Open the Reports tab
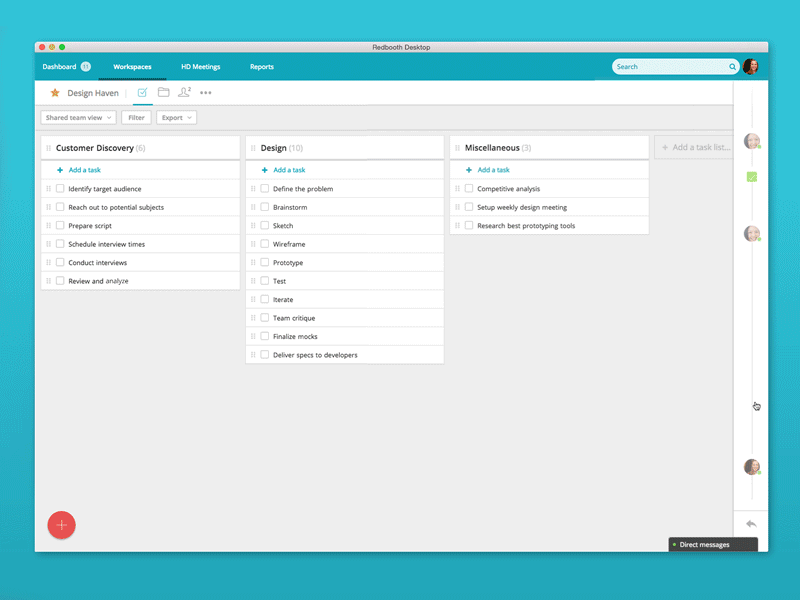This screenshot has height=600, width=800. tap(261, 67)
